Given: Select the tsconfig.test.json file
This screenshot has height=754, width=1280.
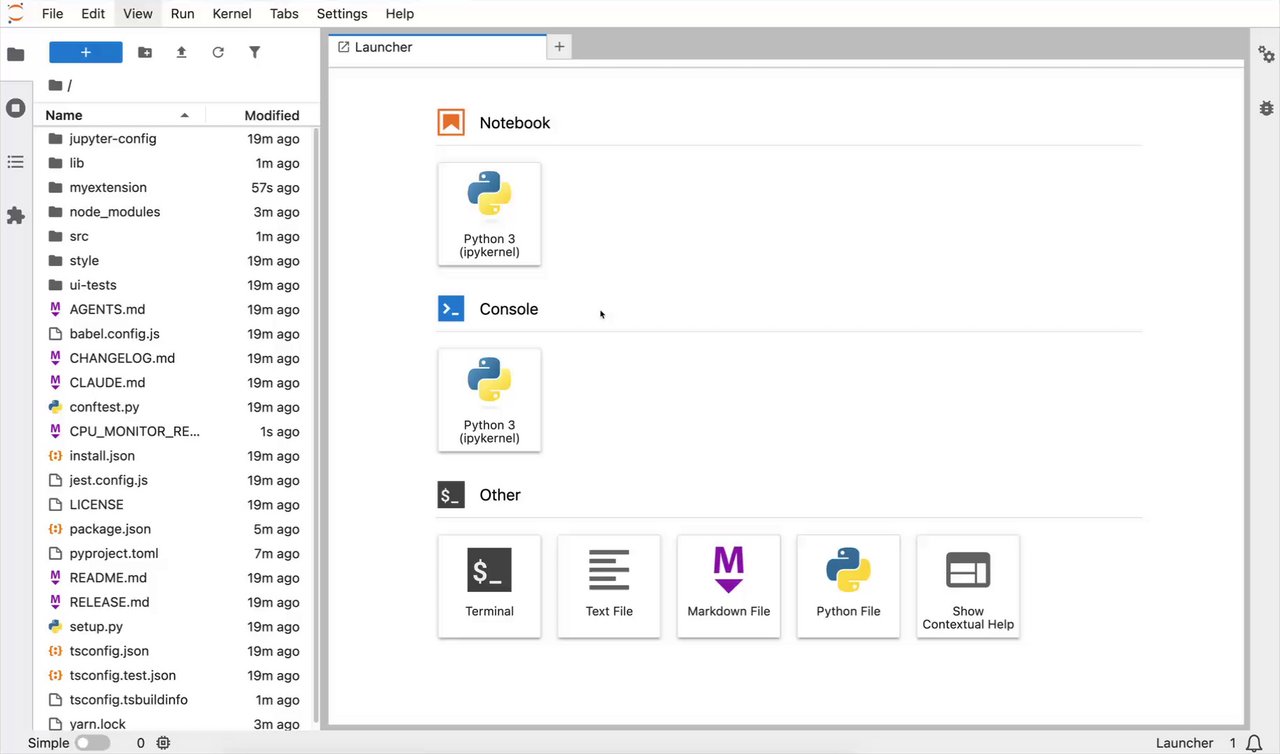Looking at the screenshot, I should tap(174, 675).
